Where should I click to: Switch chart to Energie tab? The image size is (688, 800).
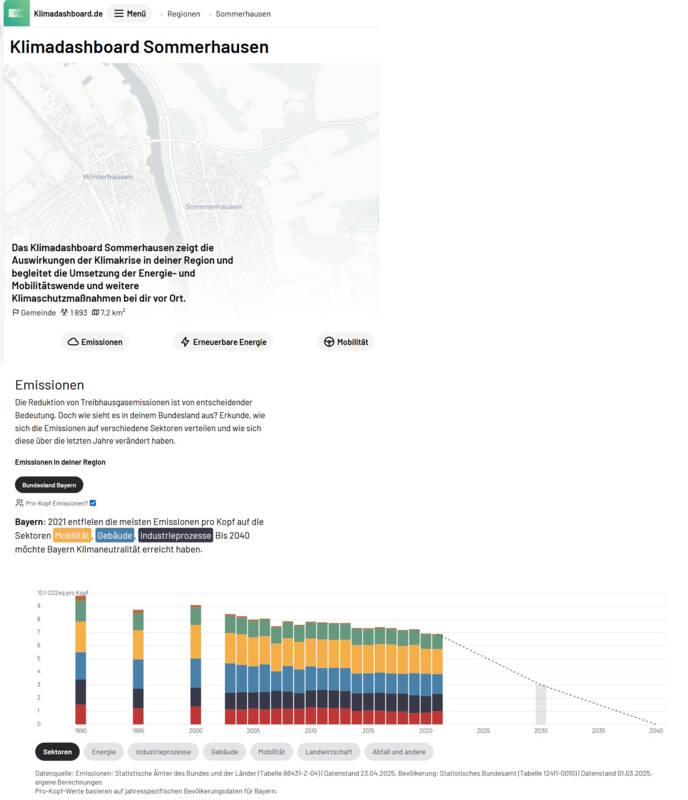pos(103,751)
